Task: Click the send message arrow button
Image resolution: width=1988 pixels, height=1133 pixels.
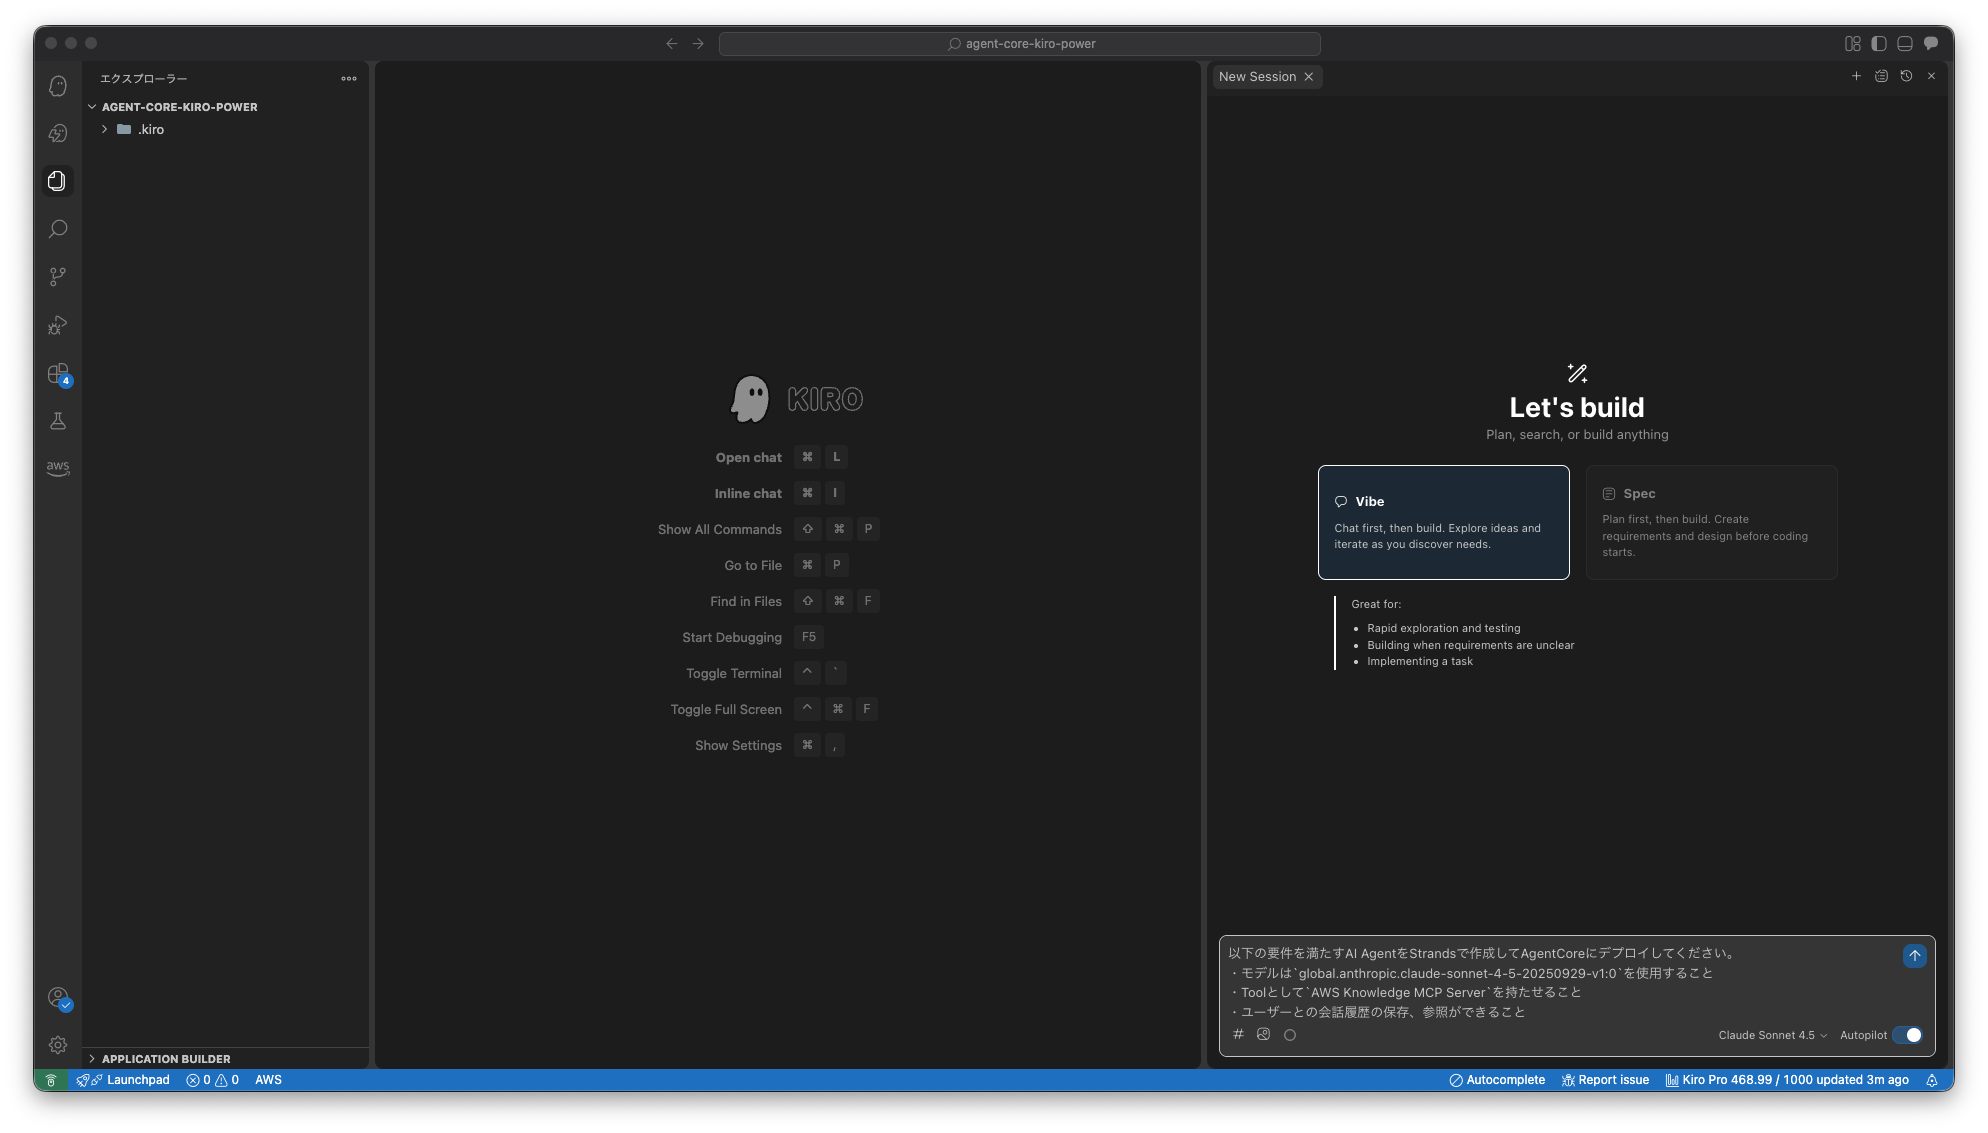Action: click(1914, 956)
